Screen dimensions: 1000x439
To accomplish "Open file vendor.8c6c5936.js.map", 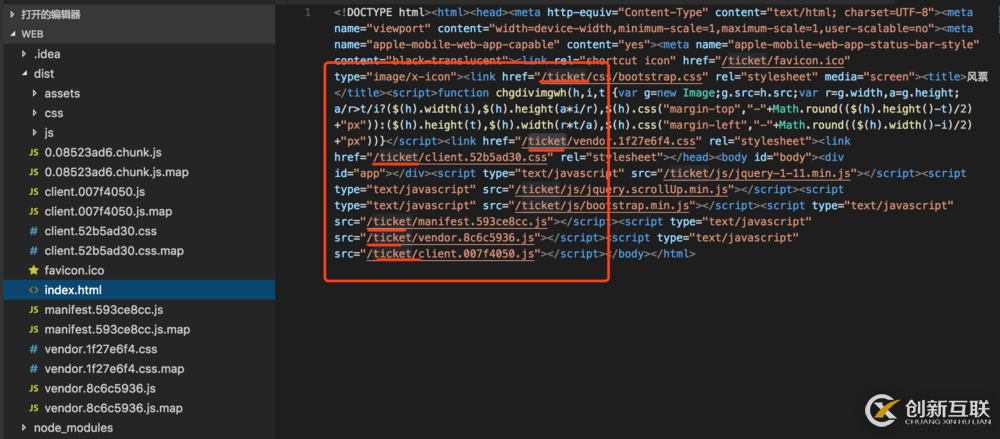I will [114, 408].
